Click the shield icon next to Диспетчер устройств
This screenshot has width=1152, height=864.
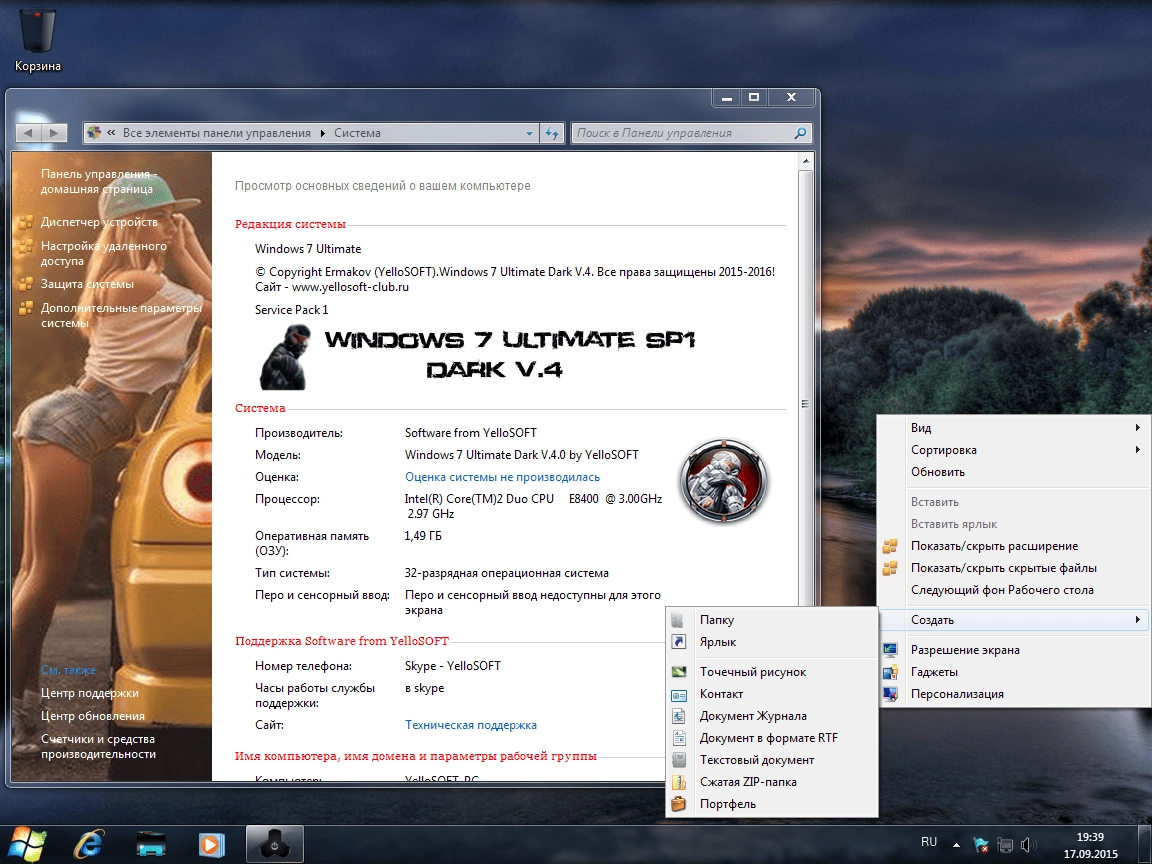point(25,222)
